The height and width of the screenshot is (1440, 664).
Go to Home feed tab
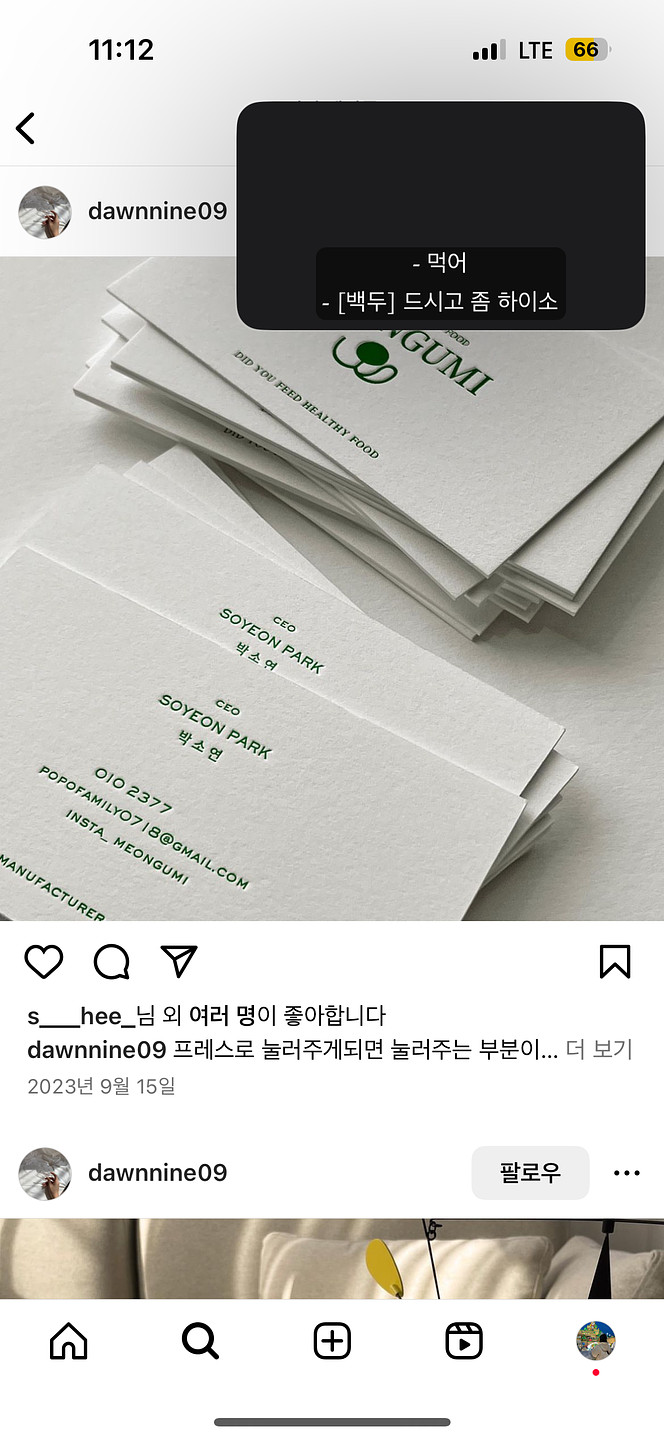point(68,1341)
